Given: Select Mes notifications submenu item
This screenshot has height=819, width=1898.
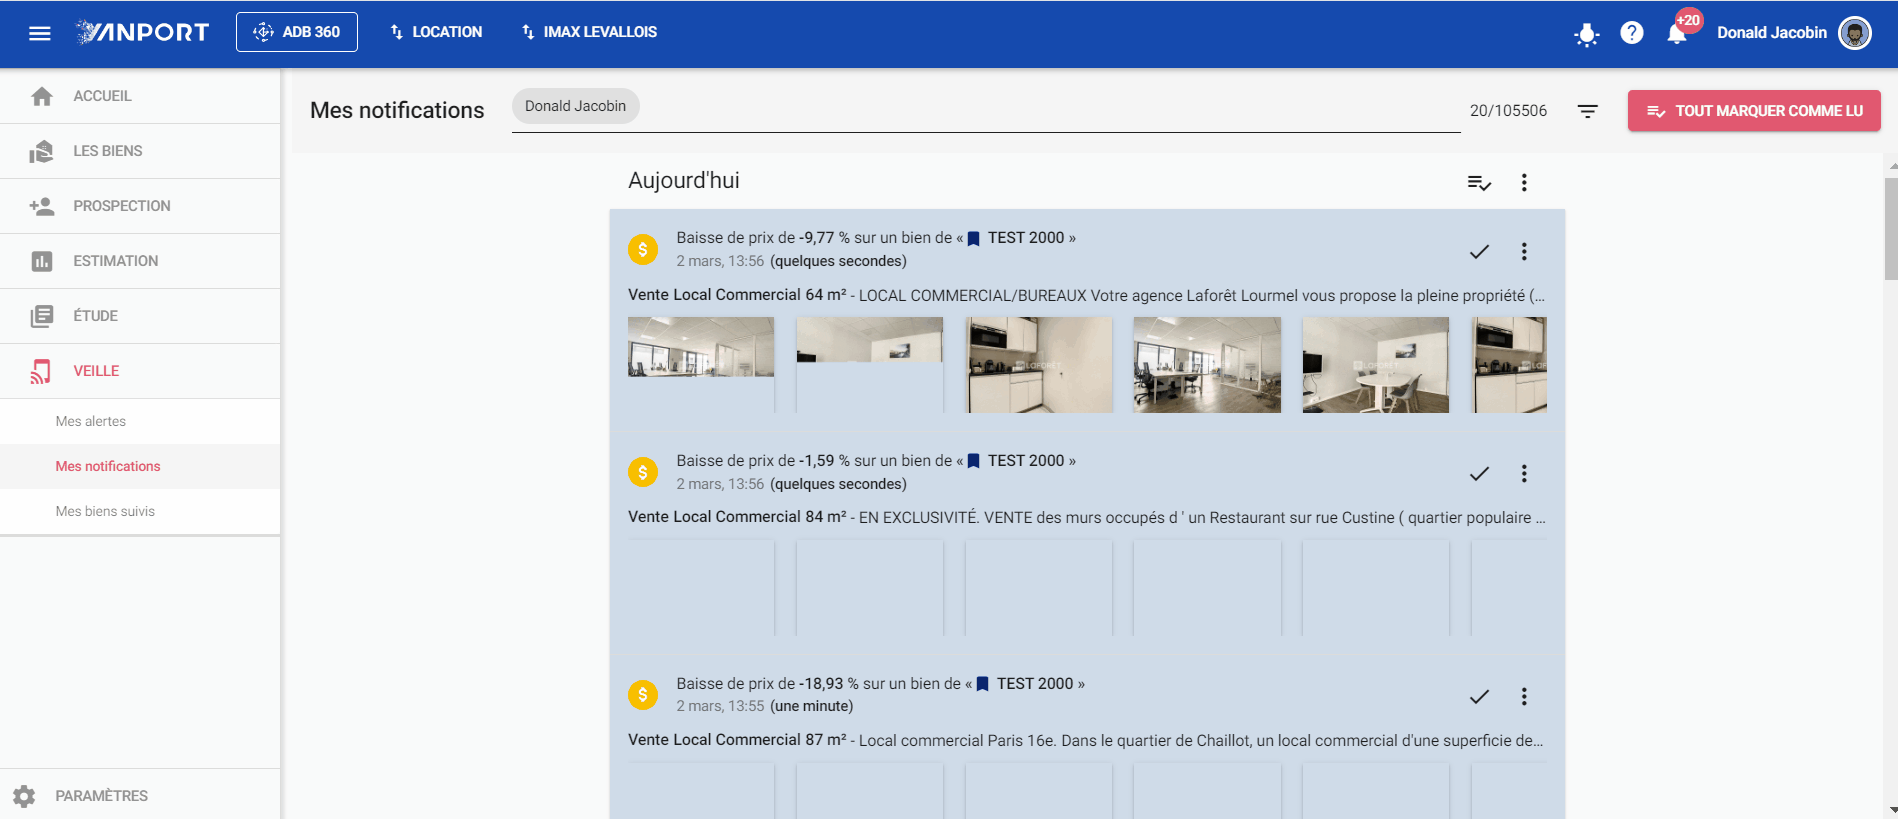Looking at the screenshot, I should coord(140,466).
